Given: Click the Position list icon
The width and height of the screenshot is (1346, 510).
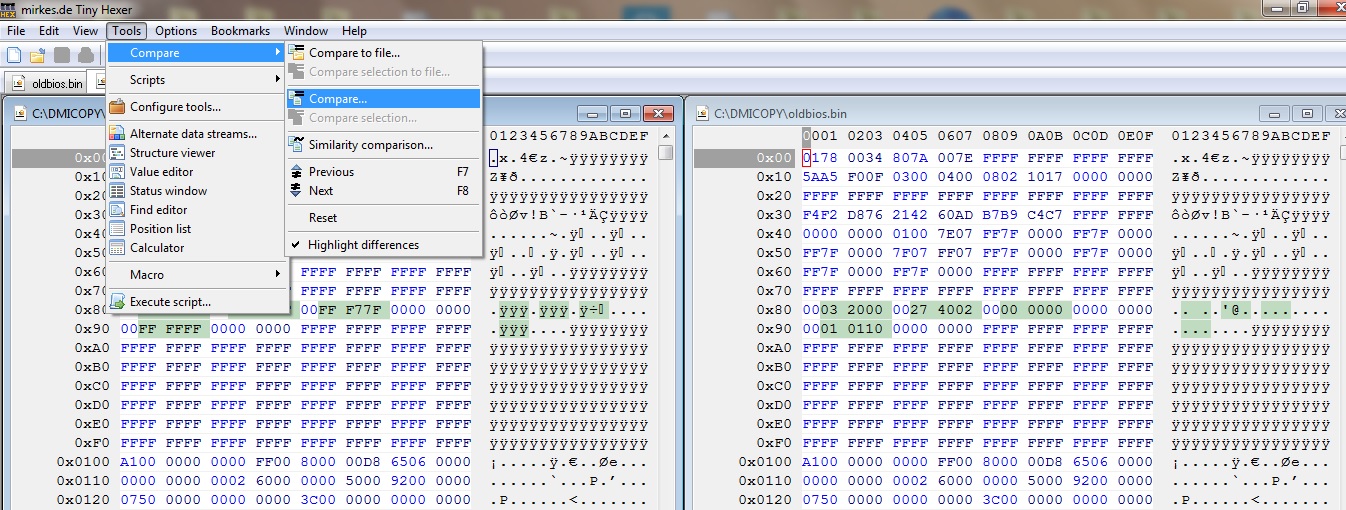Looking at the screenshot, I should 117,229.
